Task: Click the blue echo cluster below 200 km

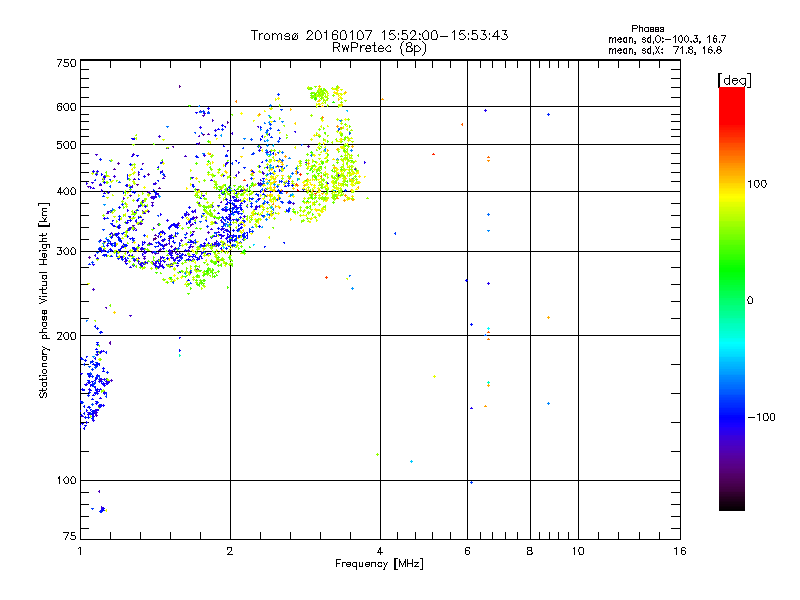Action: (x=94, y=385)
